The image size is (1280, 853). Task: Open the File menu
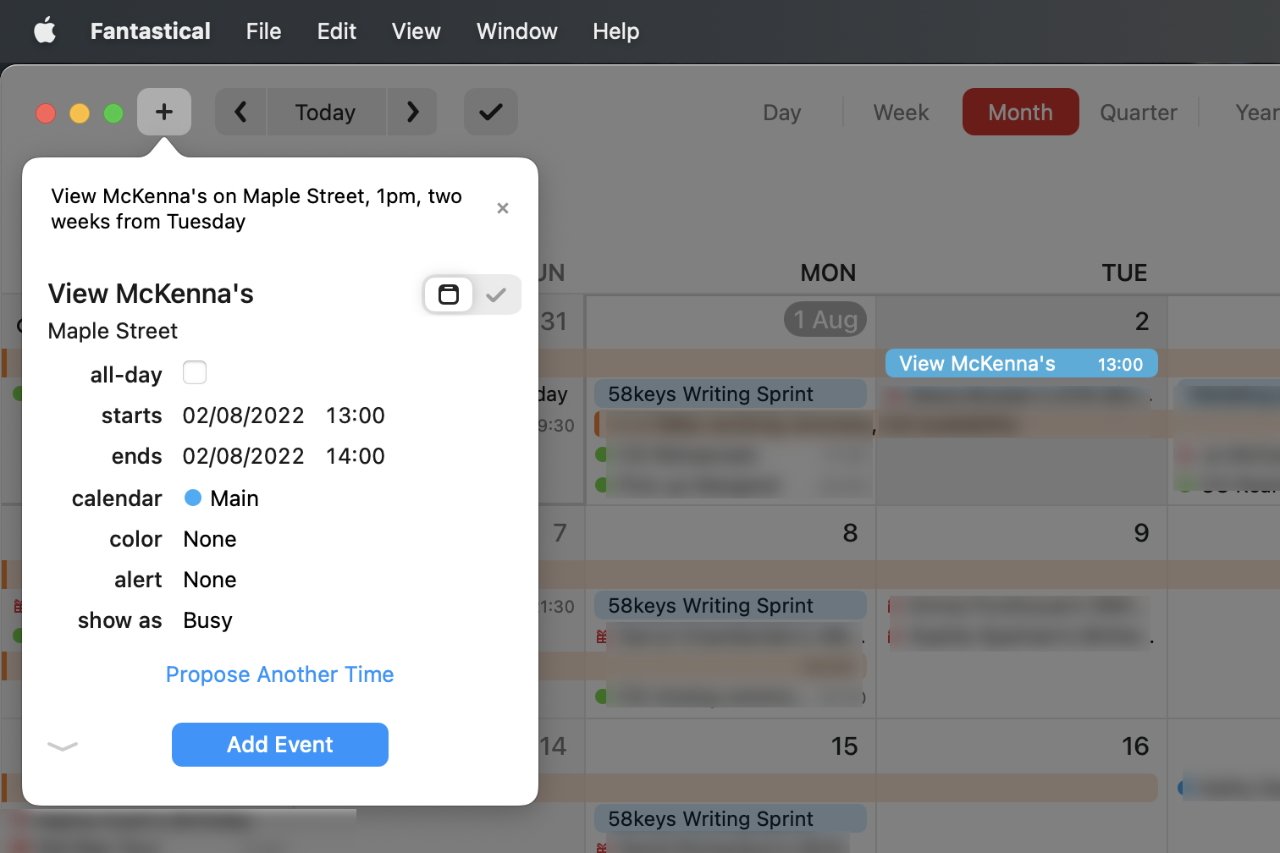pos(263,31)
